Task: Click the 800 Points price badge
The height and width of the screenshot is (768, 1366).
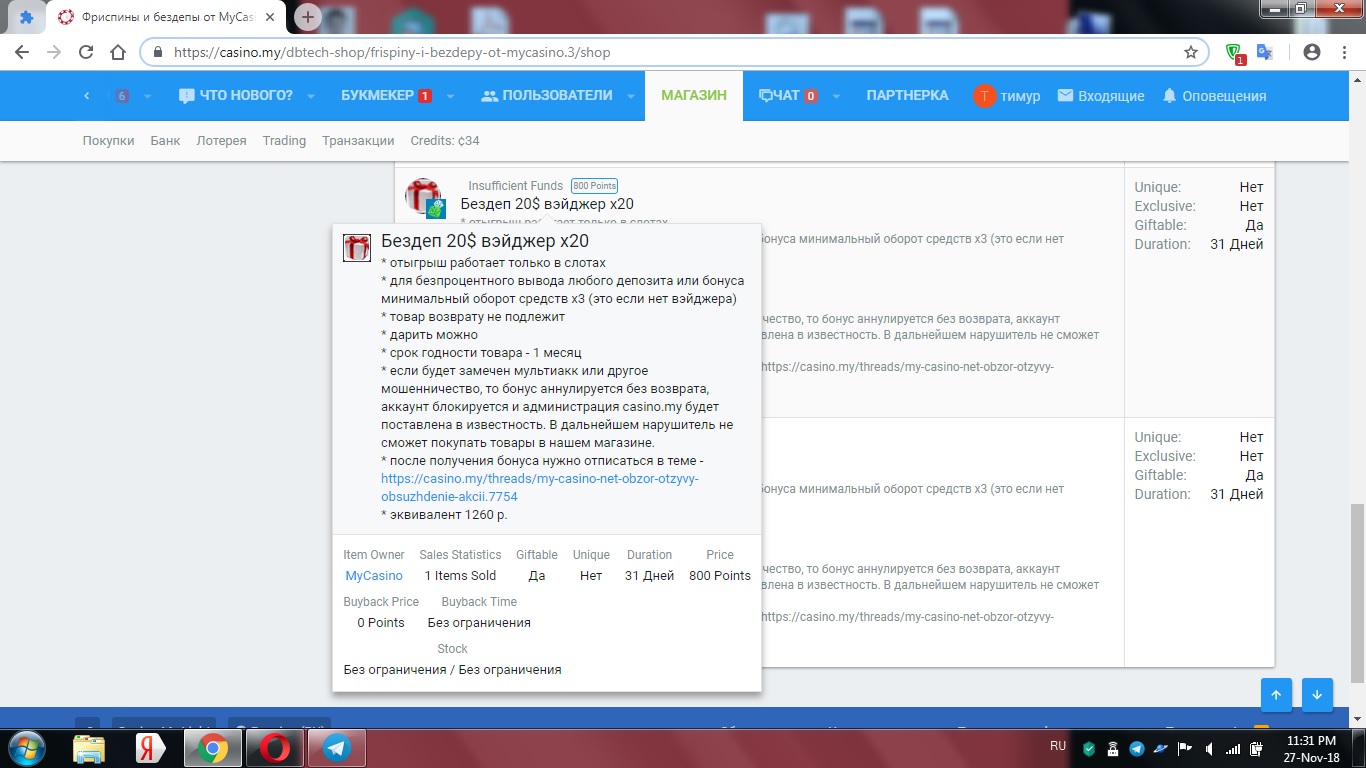Action: point(595,186)
